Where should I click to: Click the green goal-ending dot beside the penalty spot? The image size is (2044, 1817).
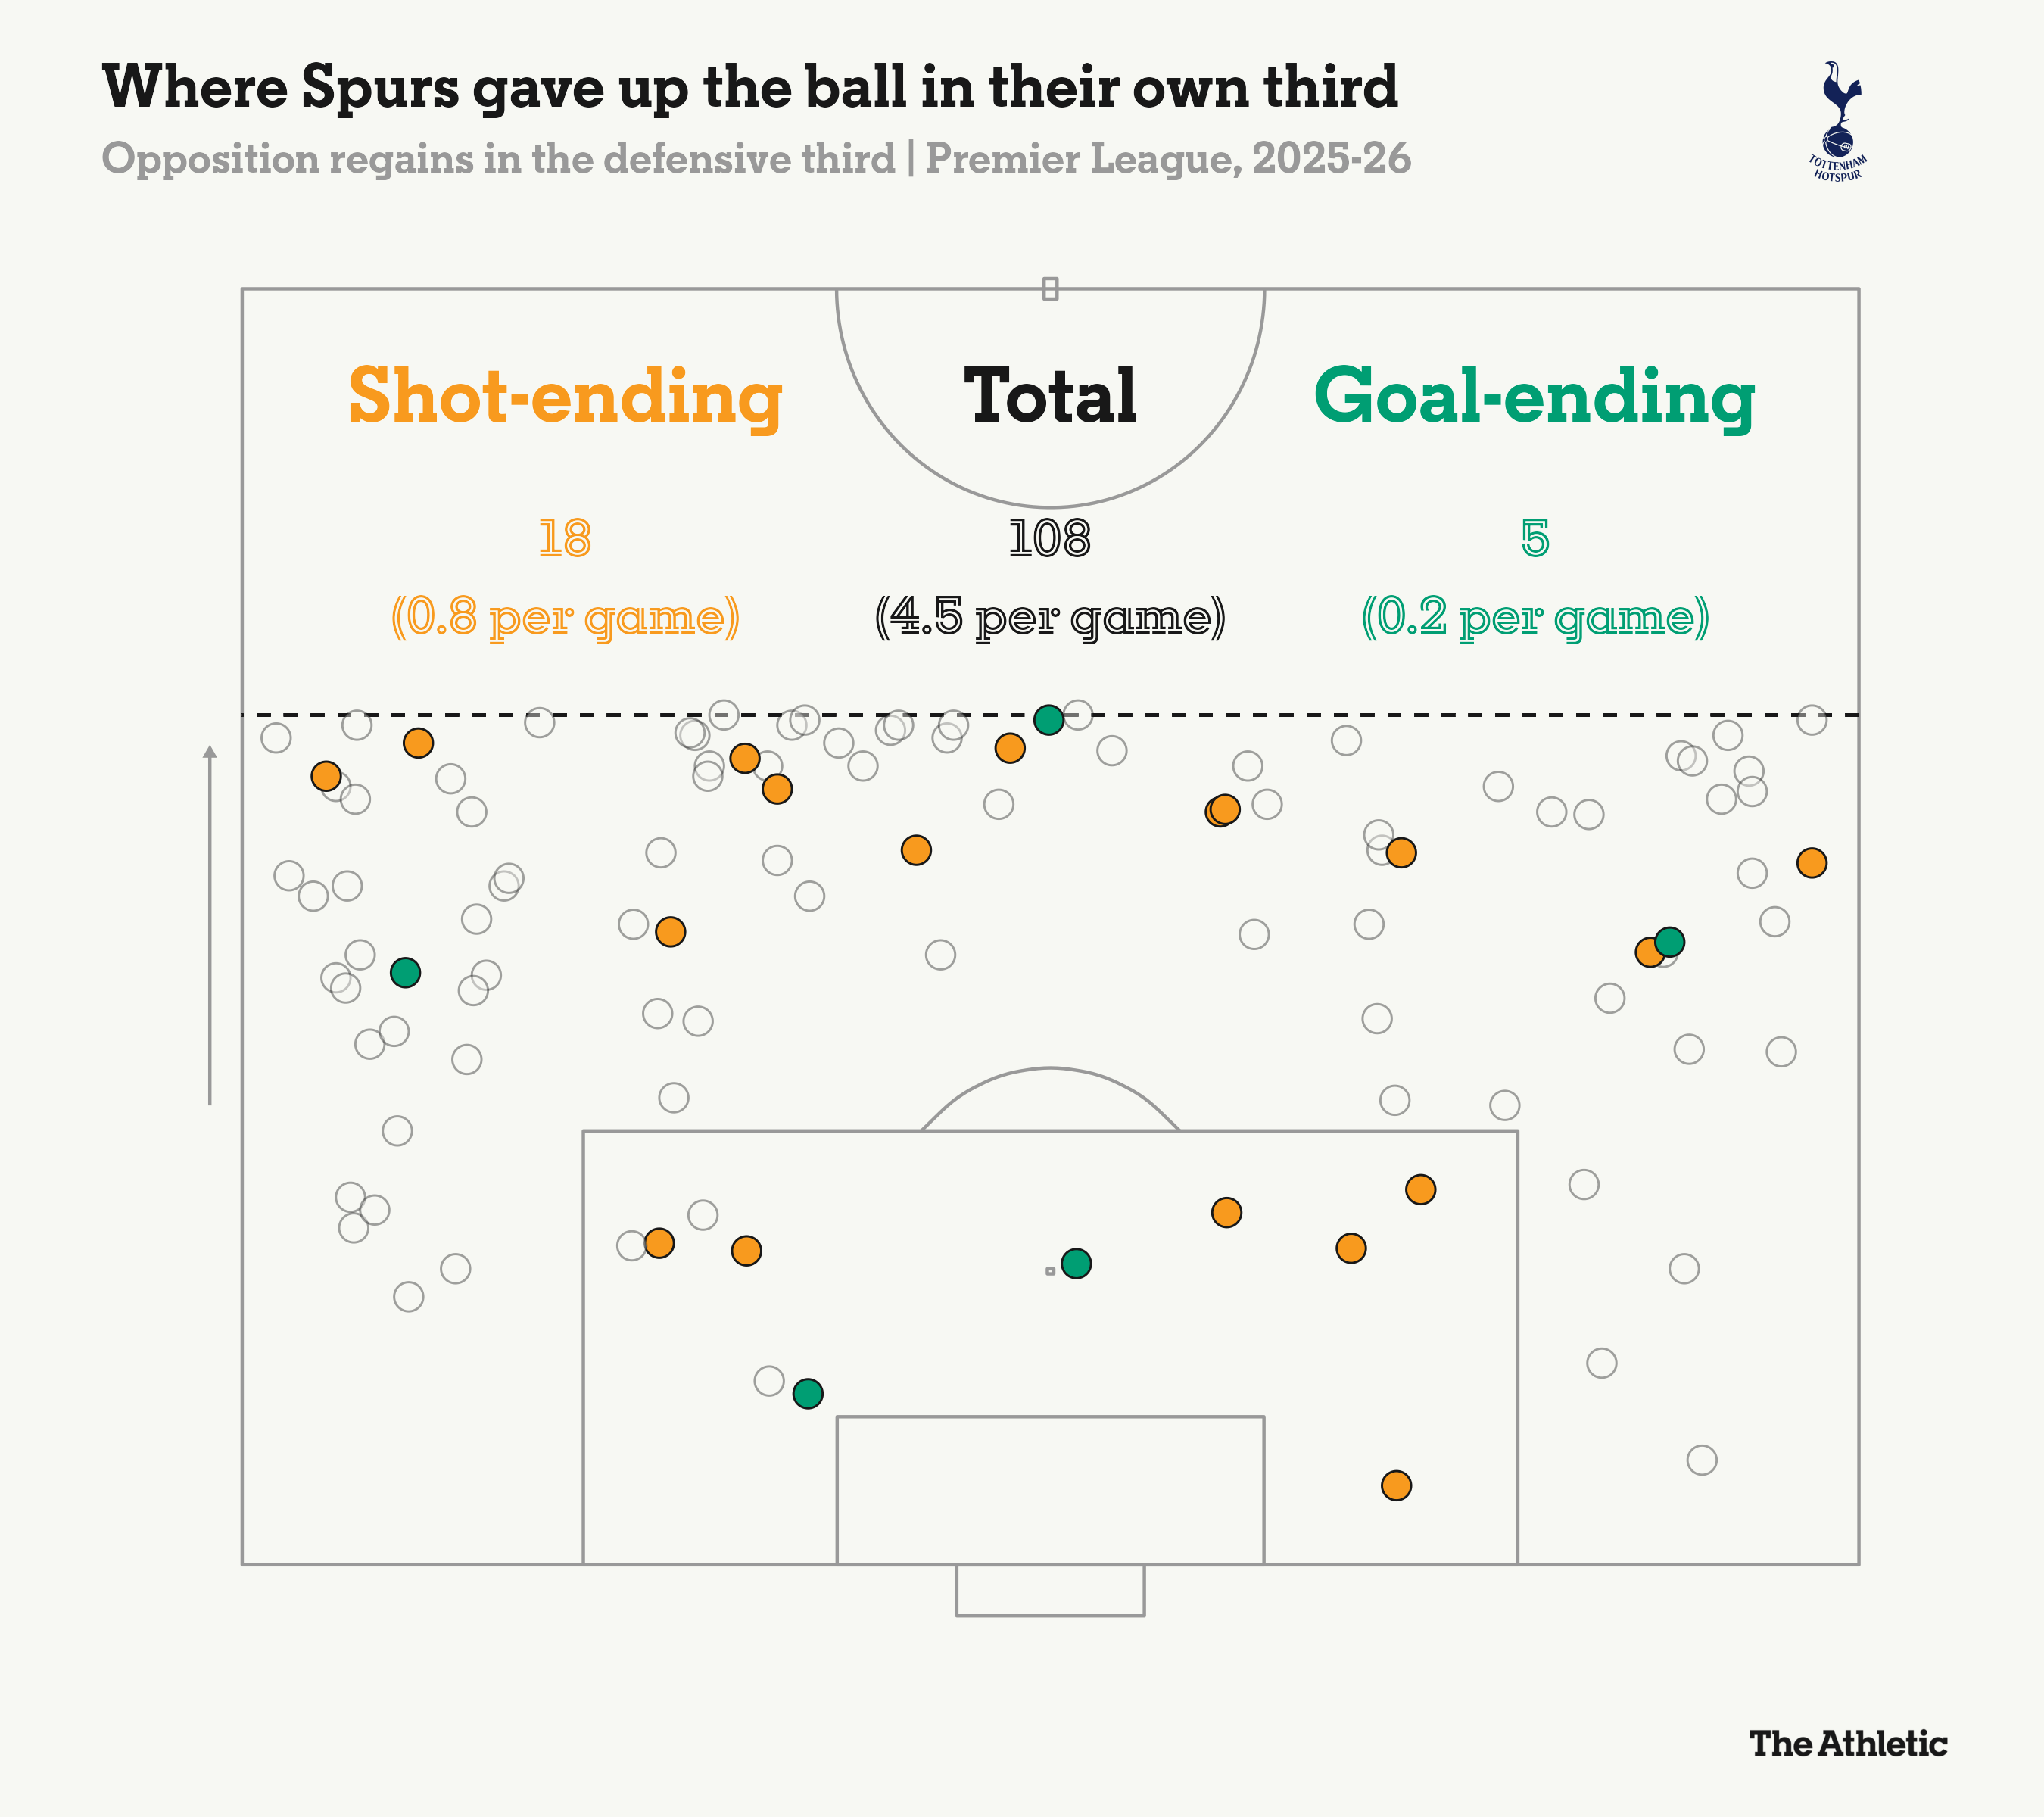[x=1076, y=1263]
